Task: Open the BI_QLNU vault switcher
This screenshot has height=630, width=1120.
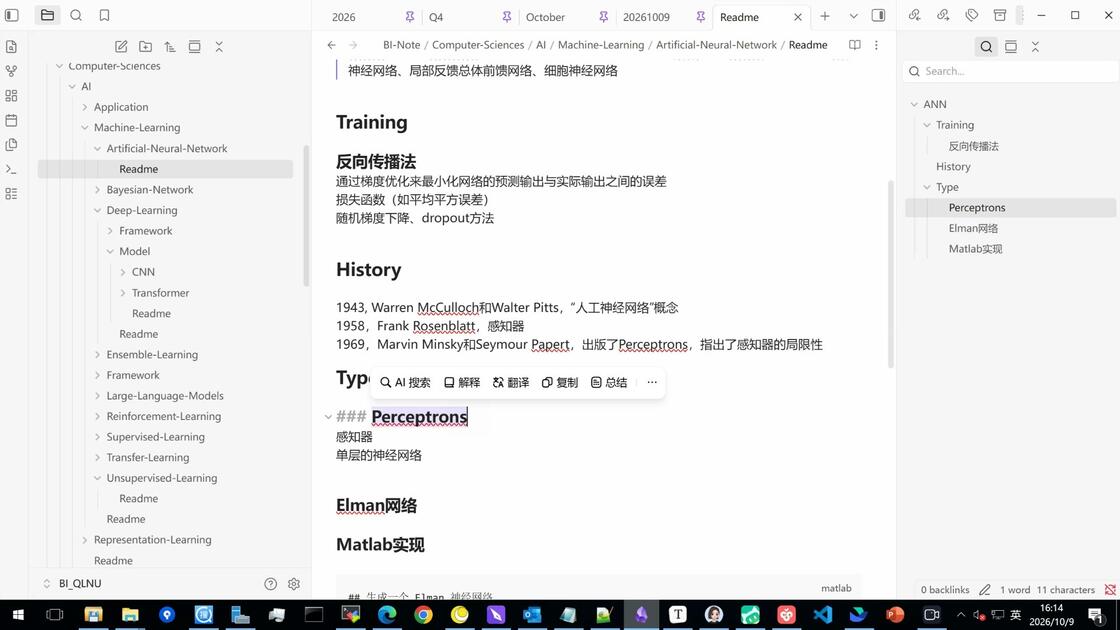Action: [71, 584]
